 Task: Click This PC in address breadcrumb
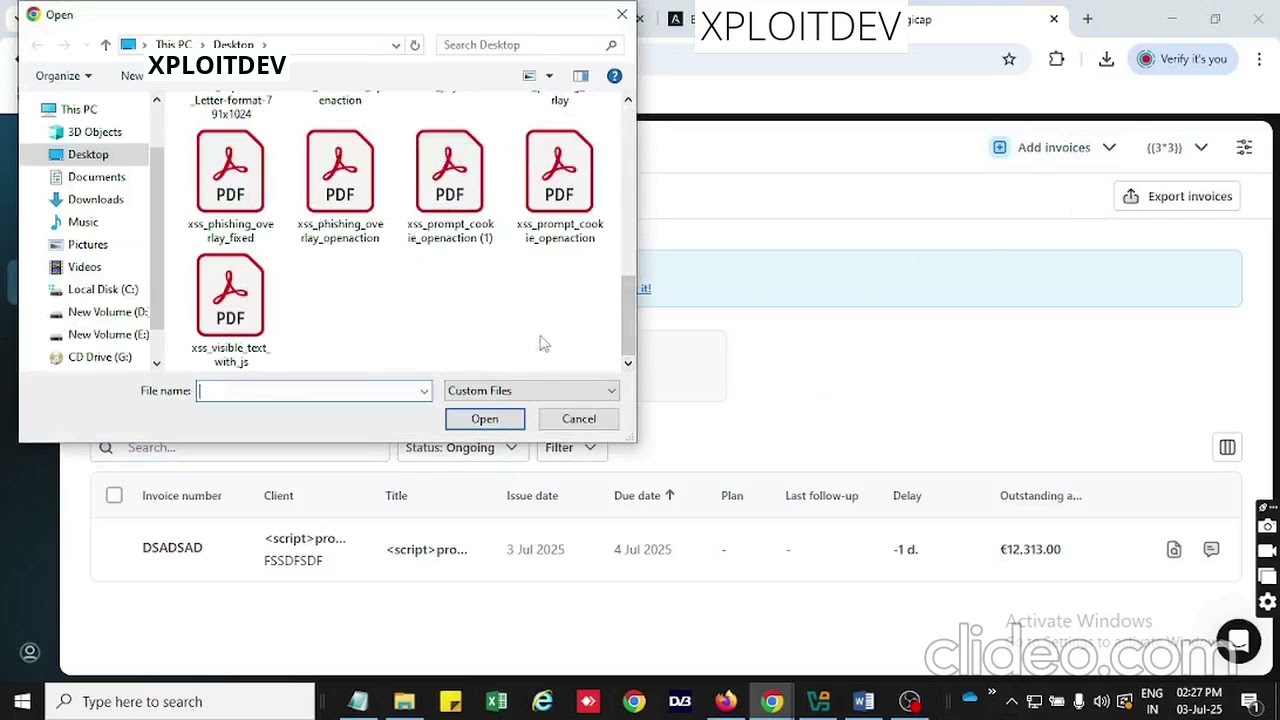tap(173, 45)
